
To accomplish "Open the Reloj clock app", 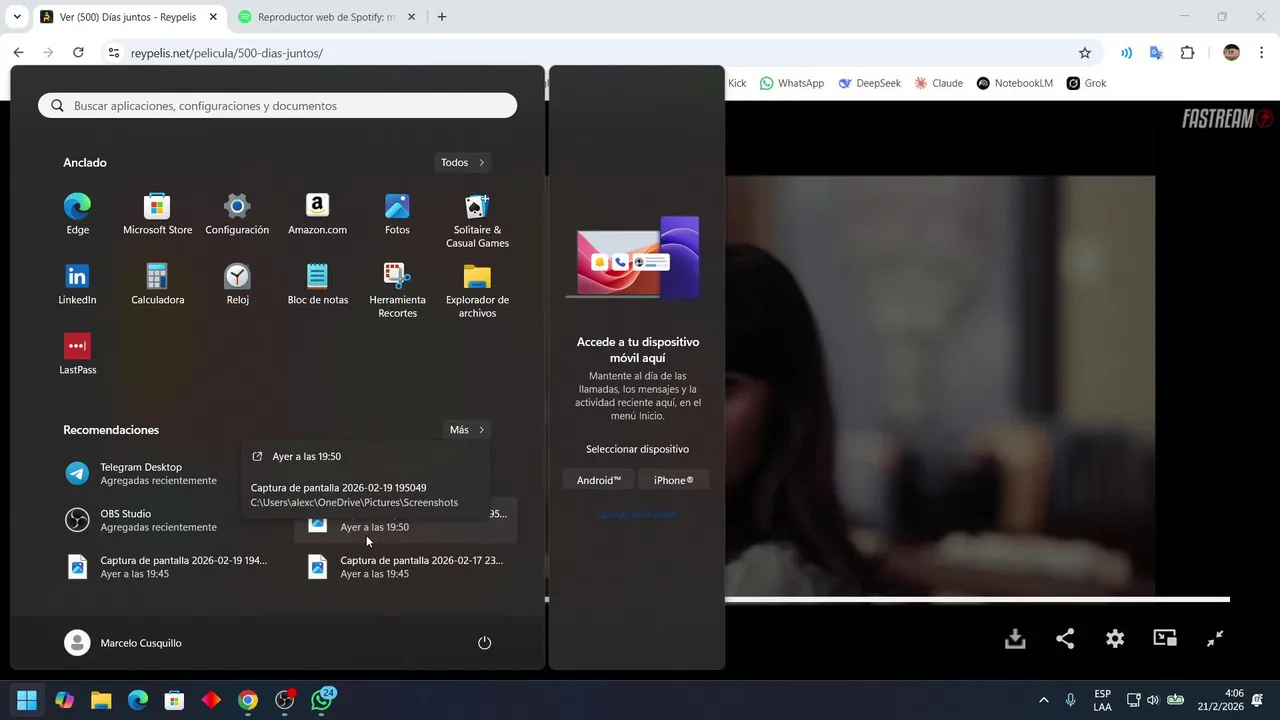I will 237,285.
